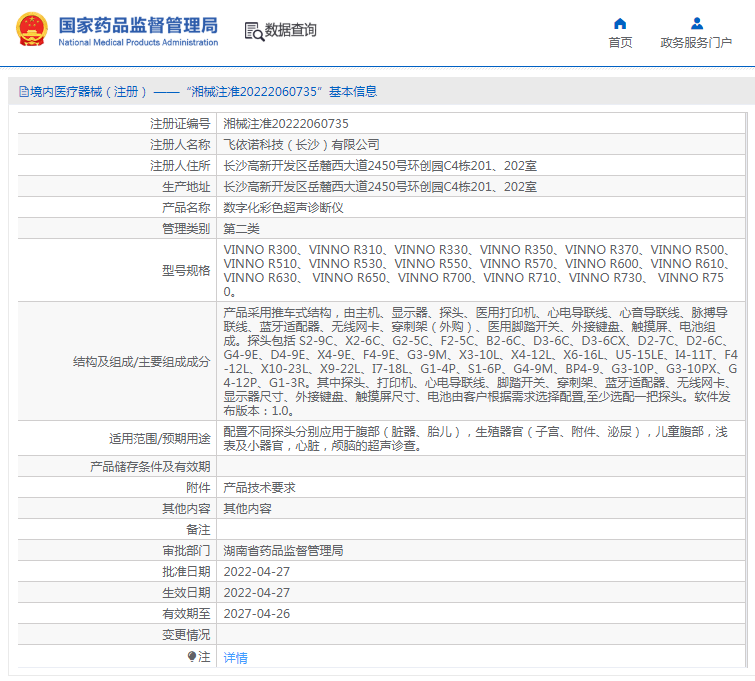This screenshot has height=681, width=755.
Task: Open the 详情 link
Action: (x=235, y=657)
